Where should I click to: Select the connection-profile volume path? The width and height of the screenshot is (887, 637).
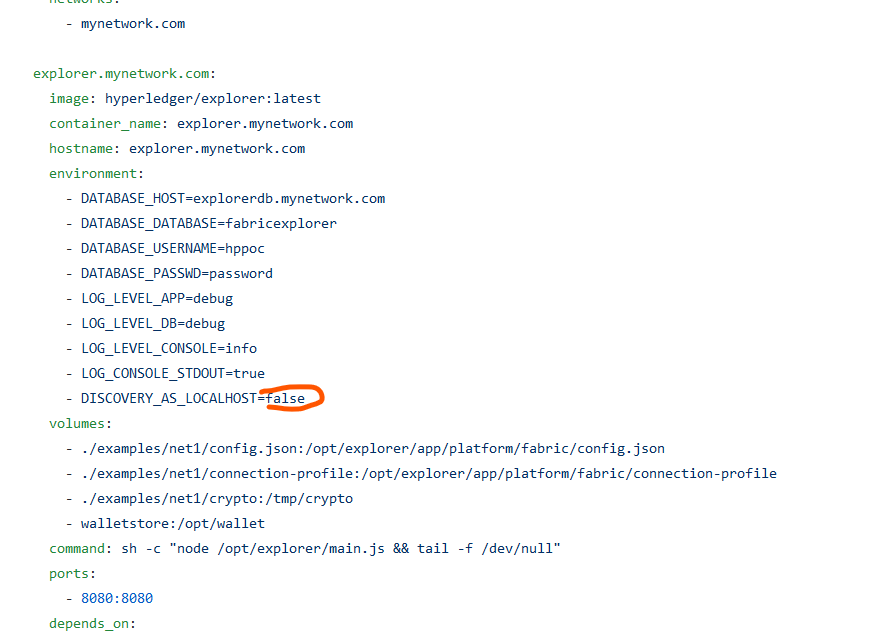click(x=428, y=473)
